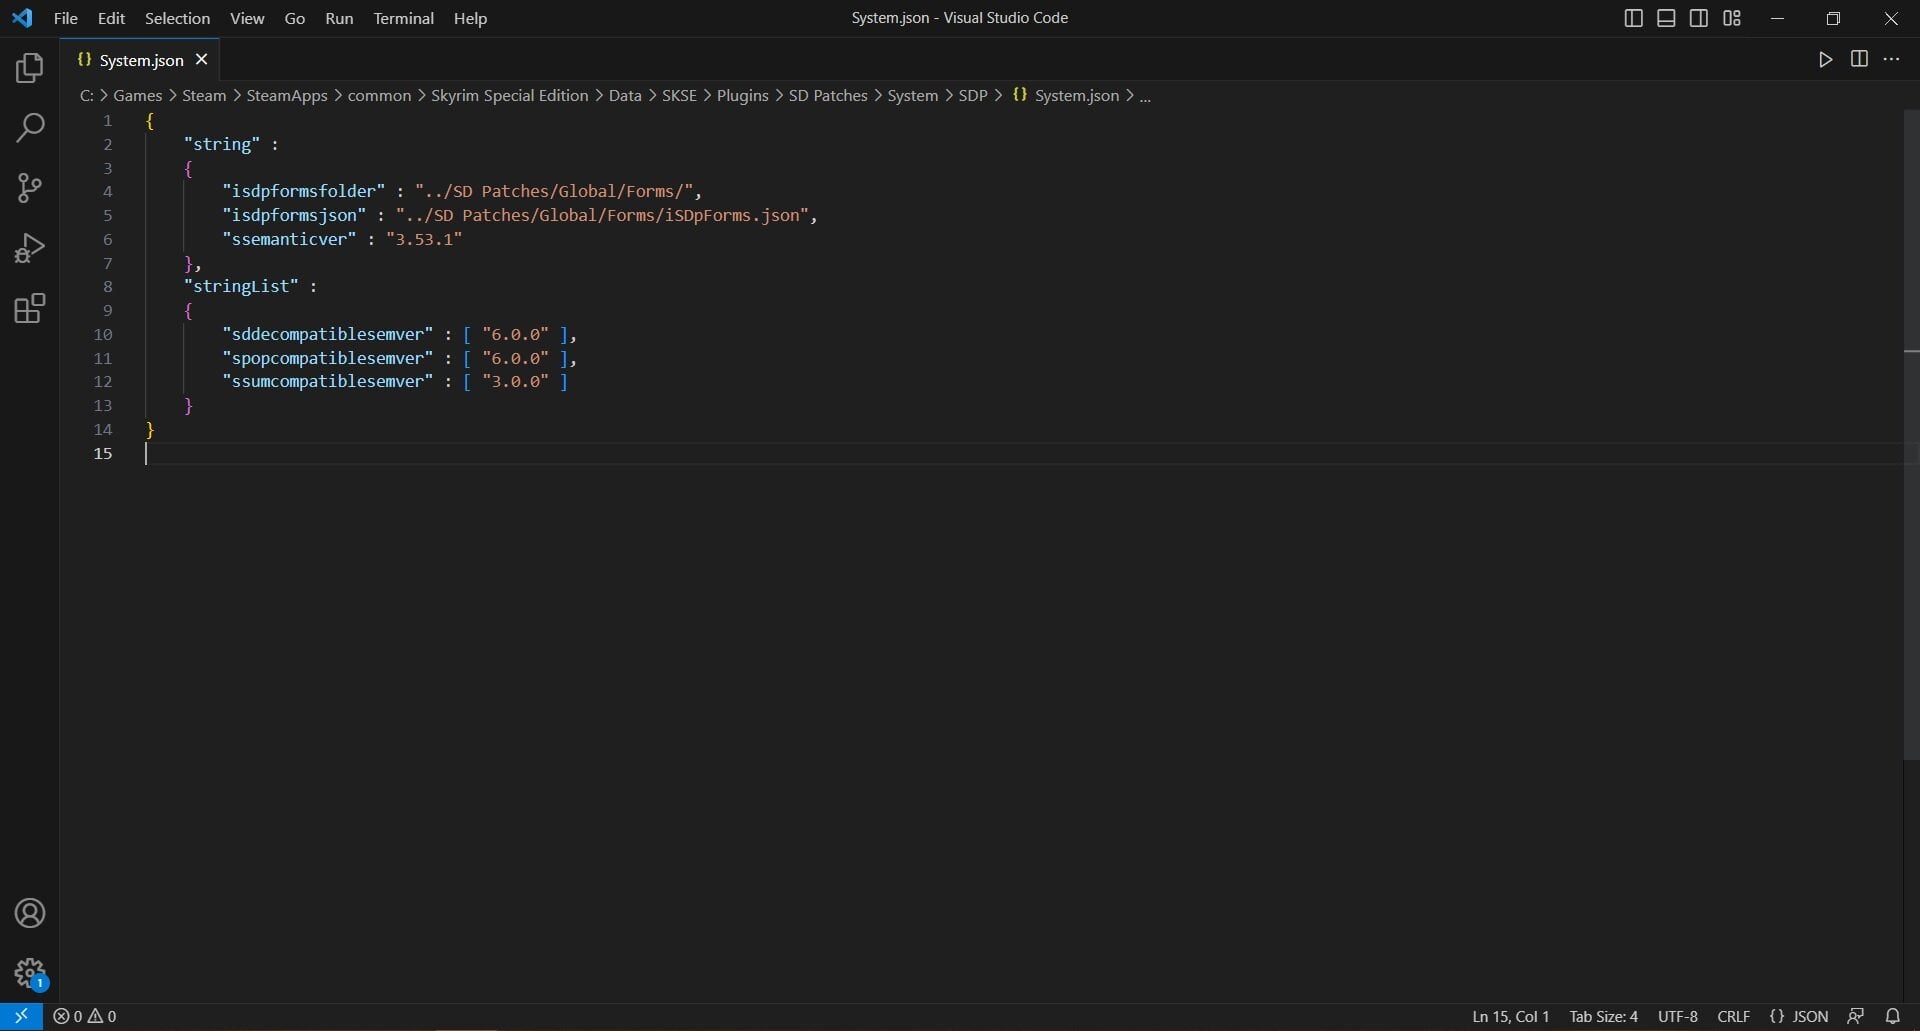1920x1031 pixels.
Task: Open the Source Control view
Action: [30, 188]
